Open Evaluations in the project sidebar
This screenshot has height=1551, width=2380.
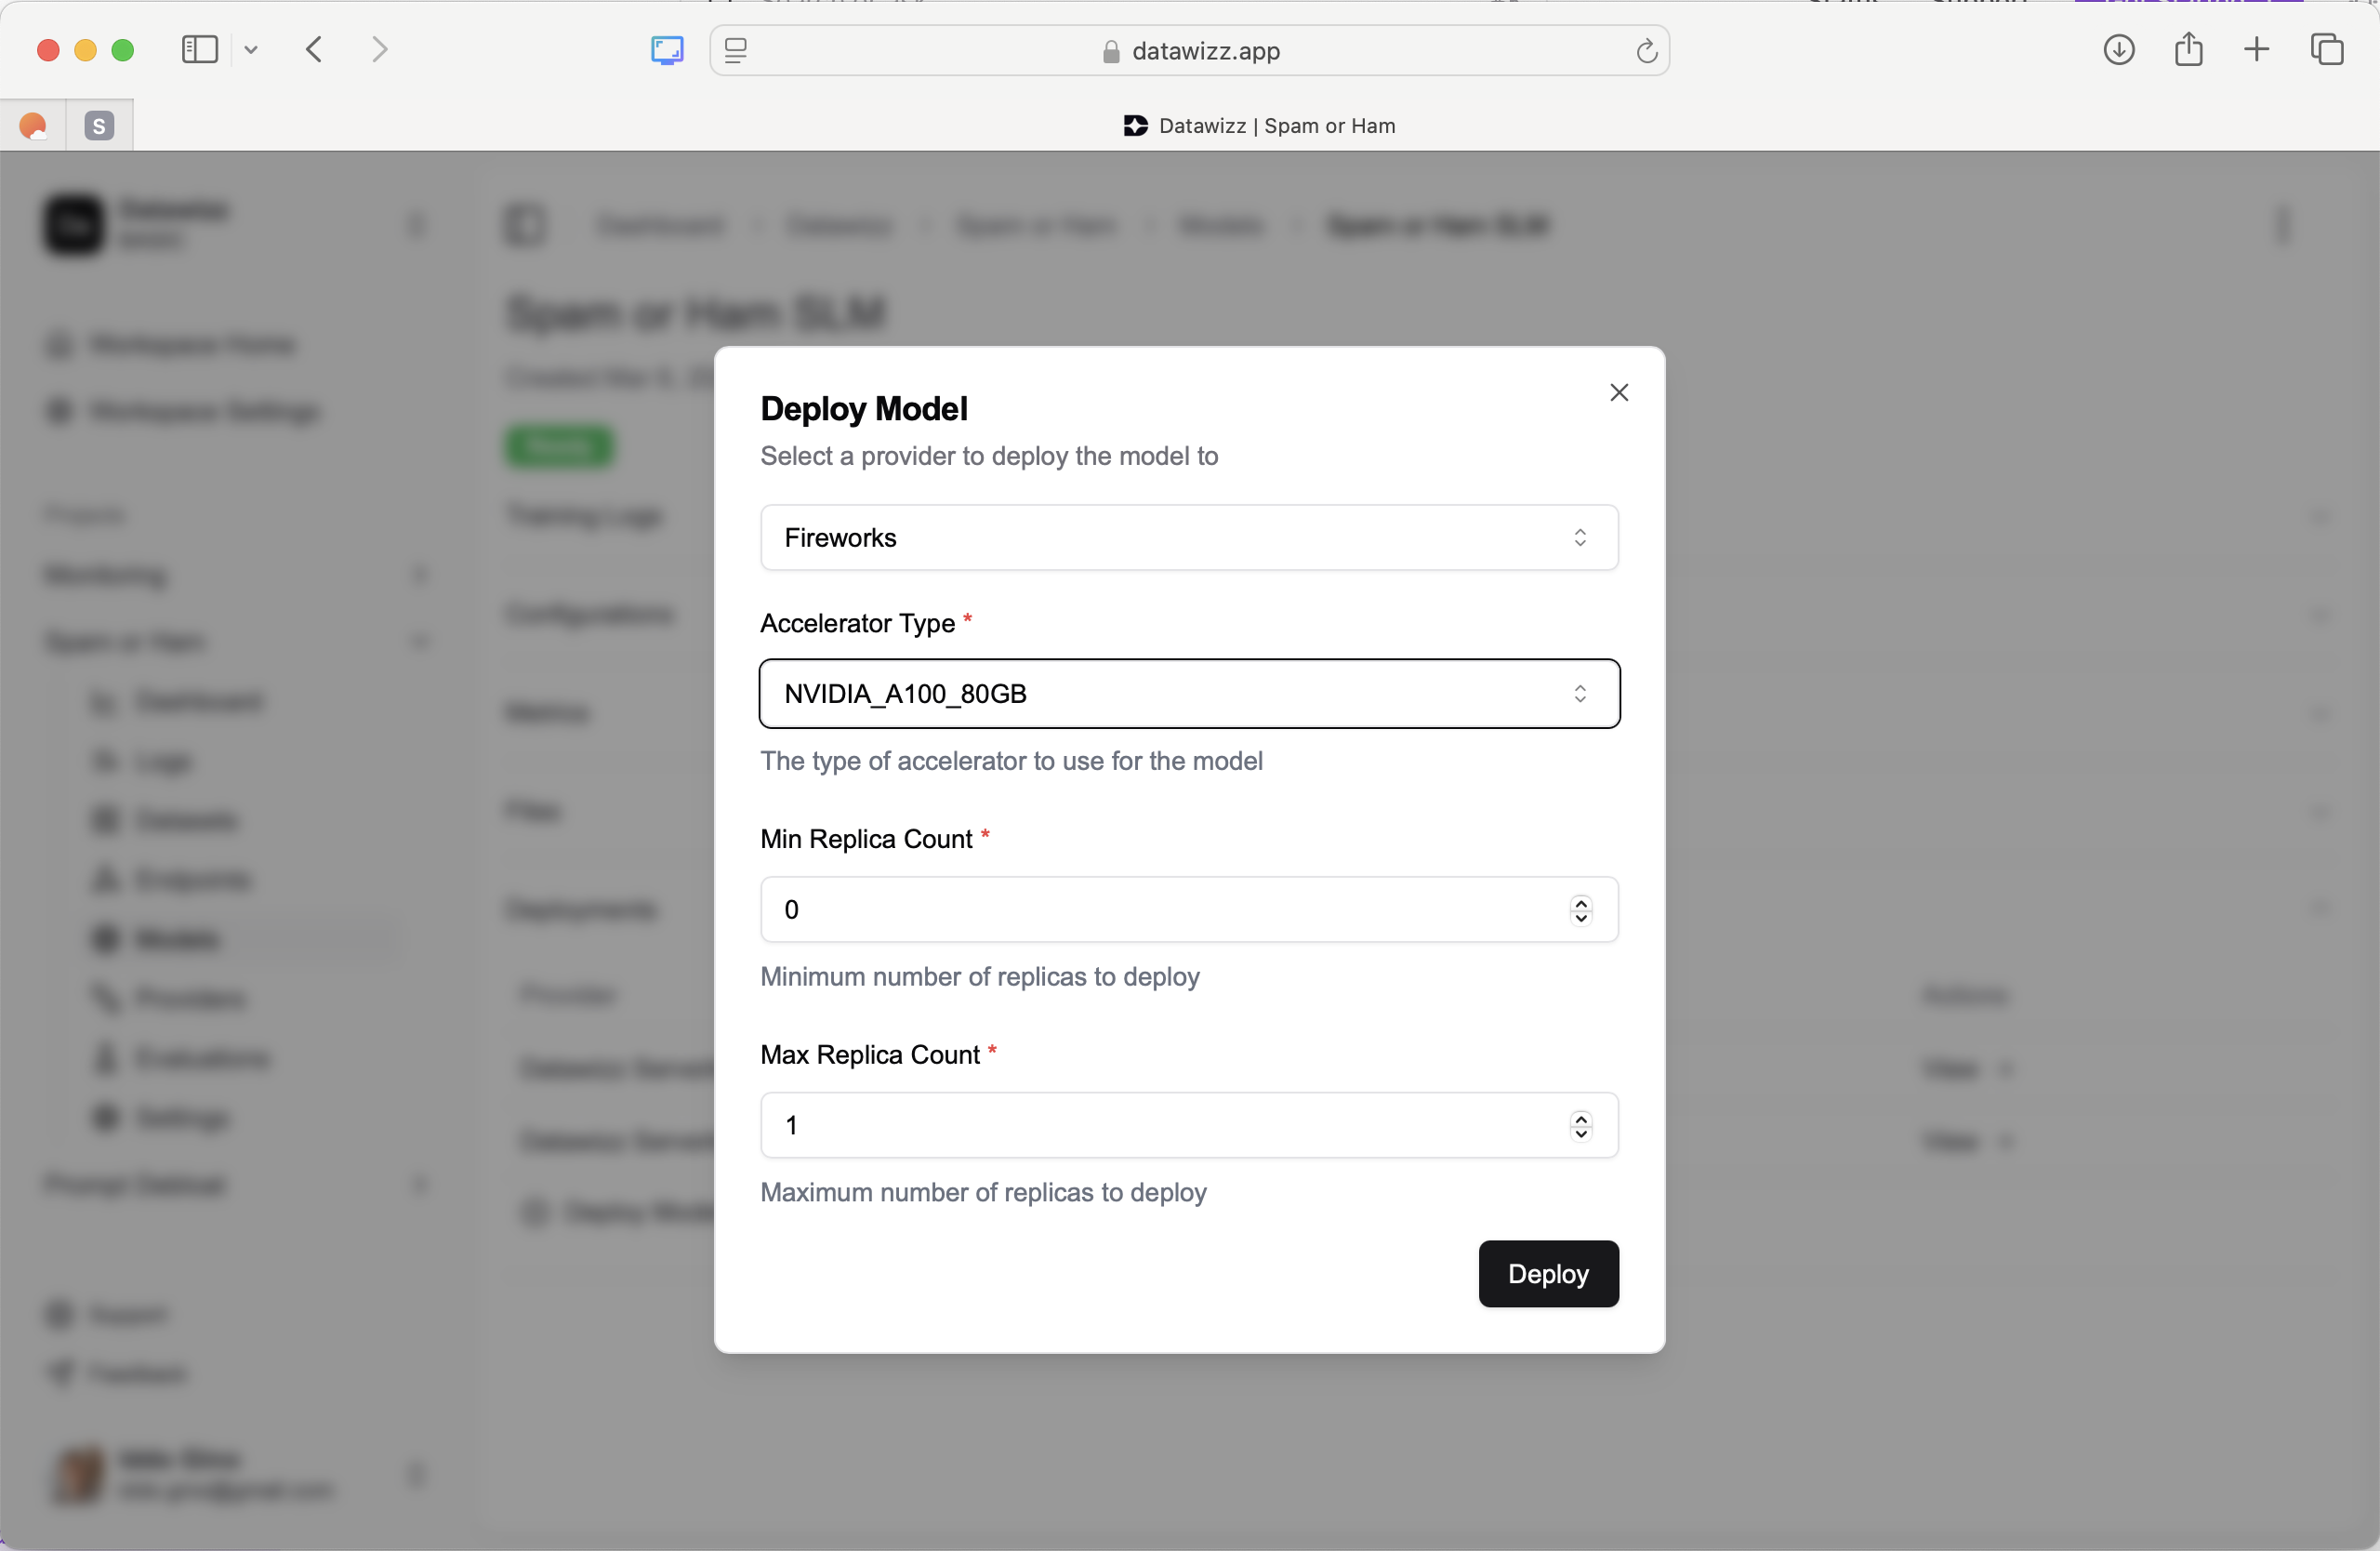coord(199,1058)
